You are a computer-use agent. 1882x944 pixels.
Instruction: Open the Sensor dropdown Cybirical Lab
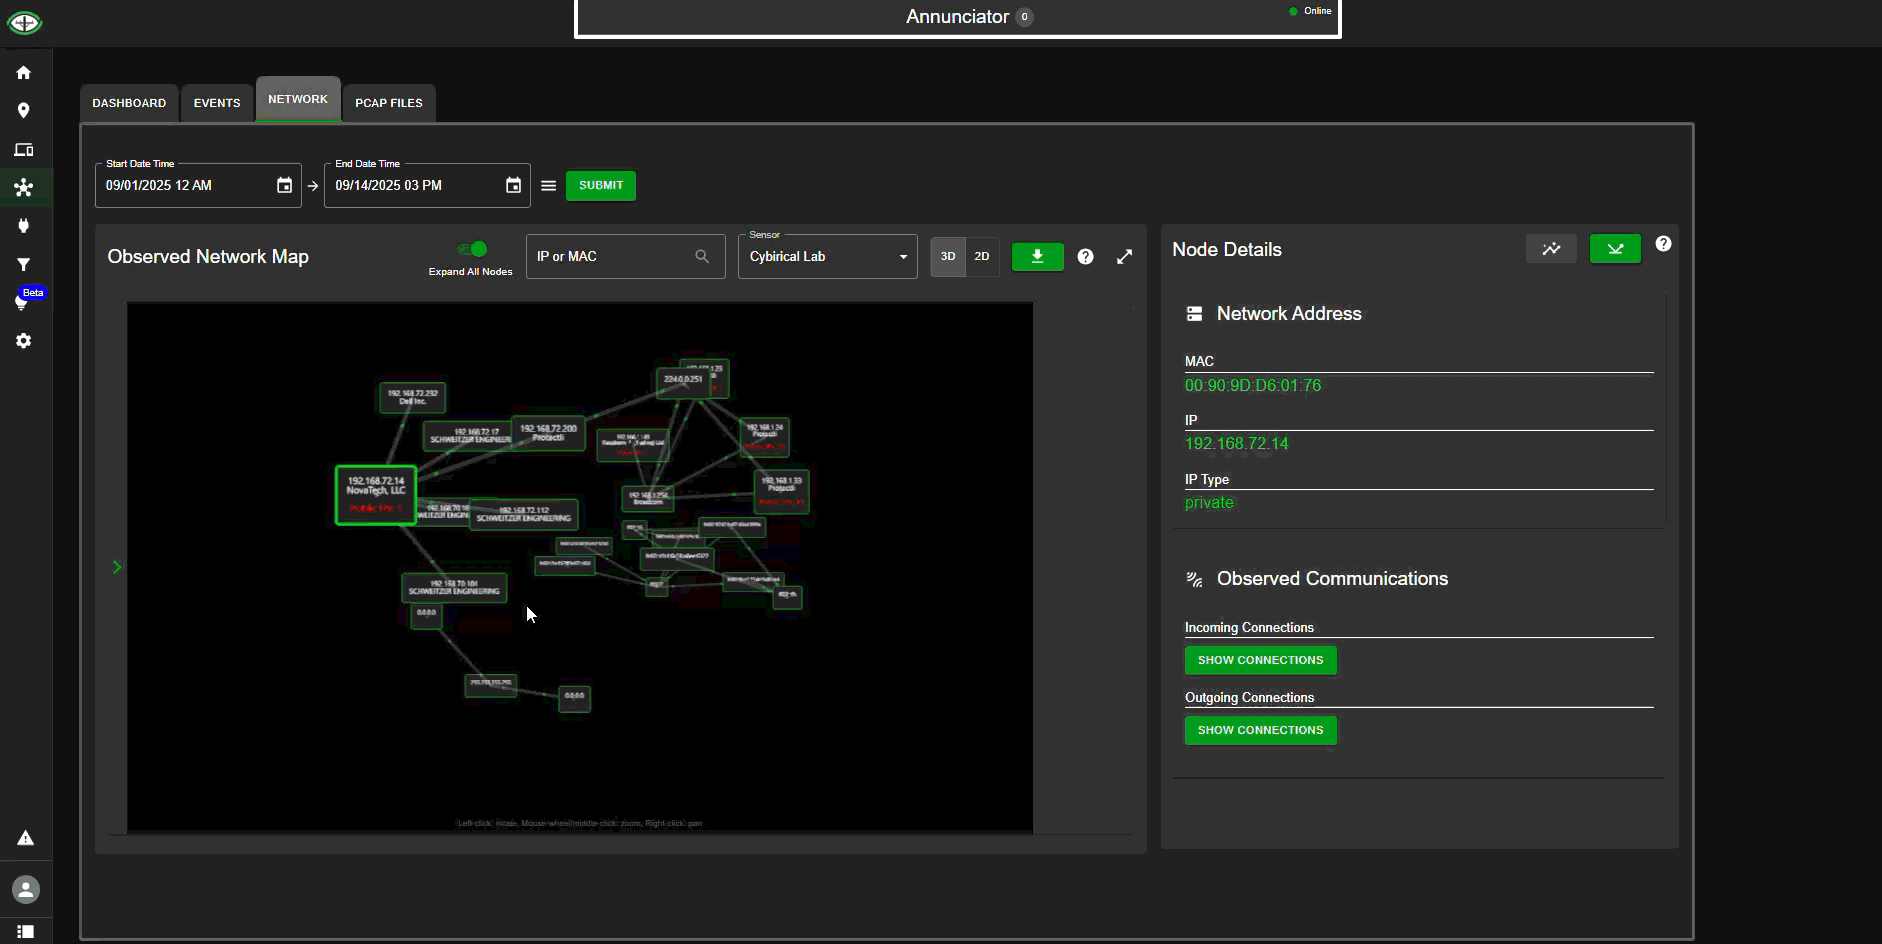(x=827, y=257)
